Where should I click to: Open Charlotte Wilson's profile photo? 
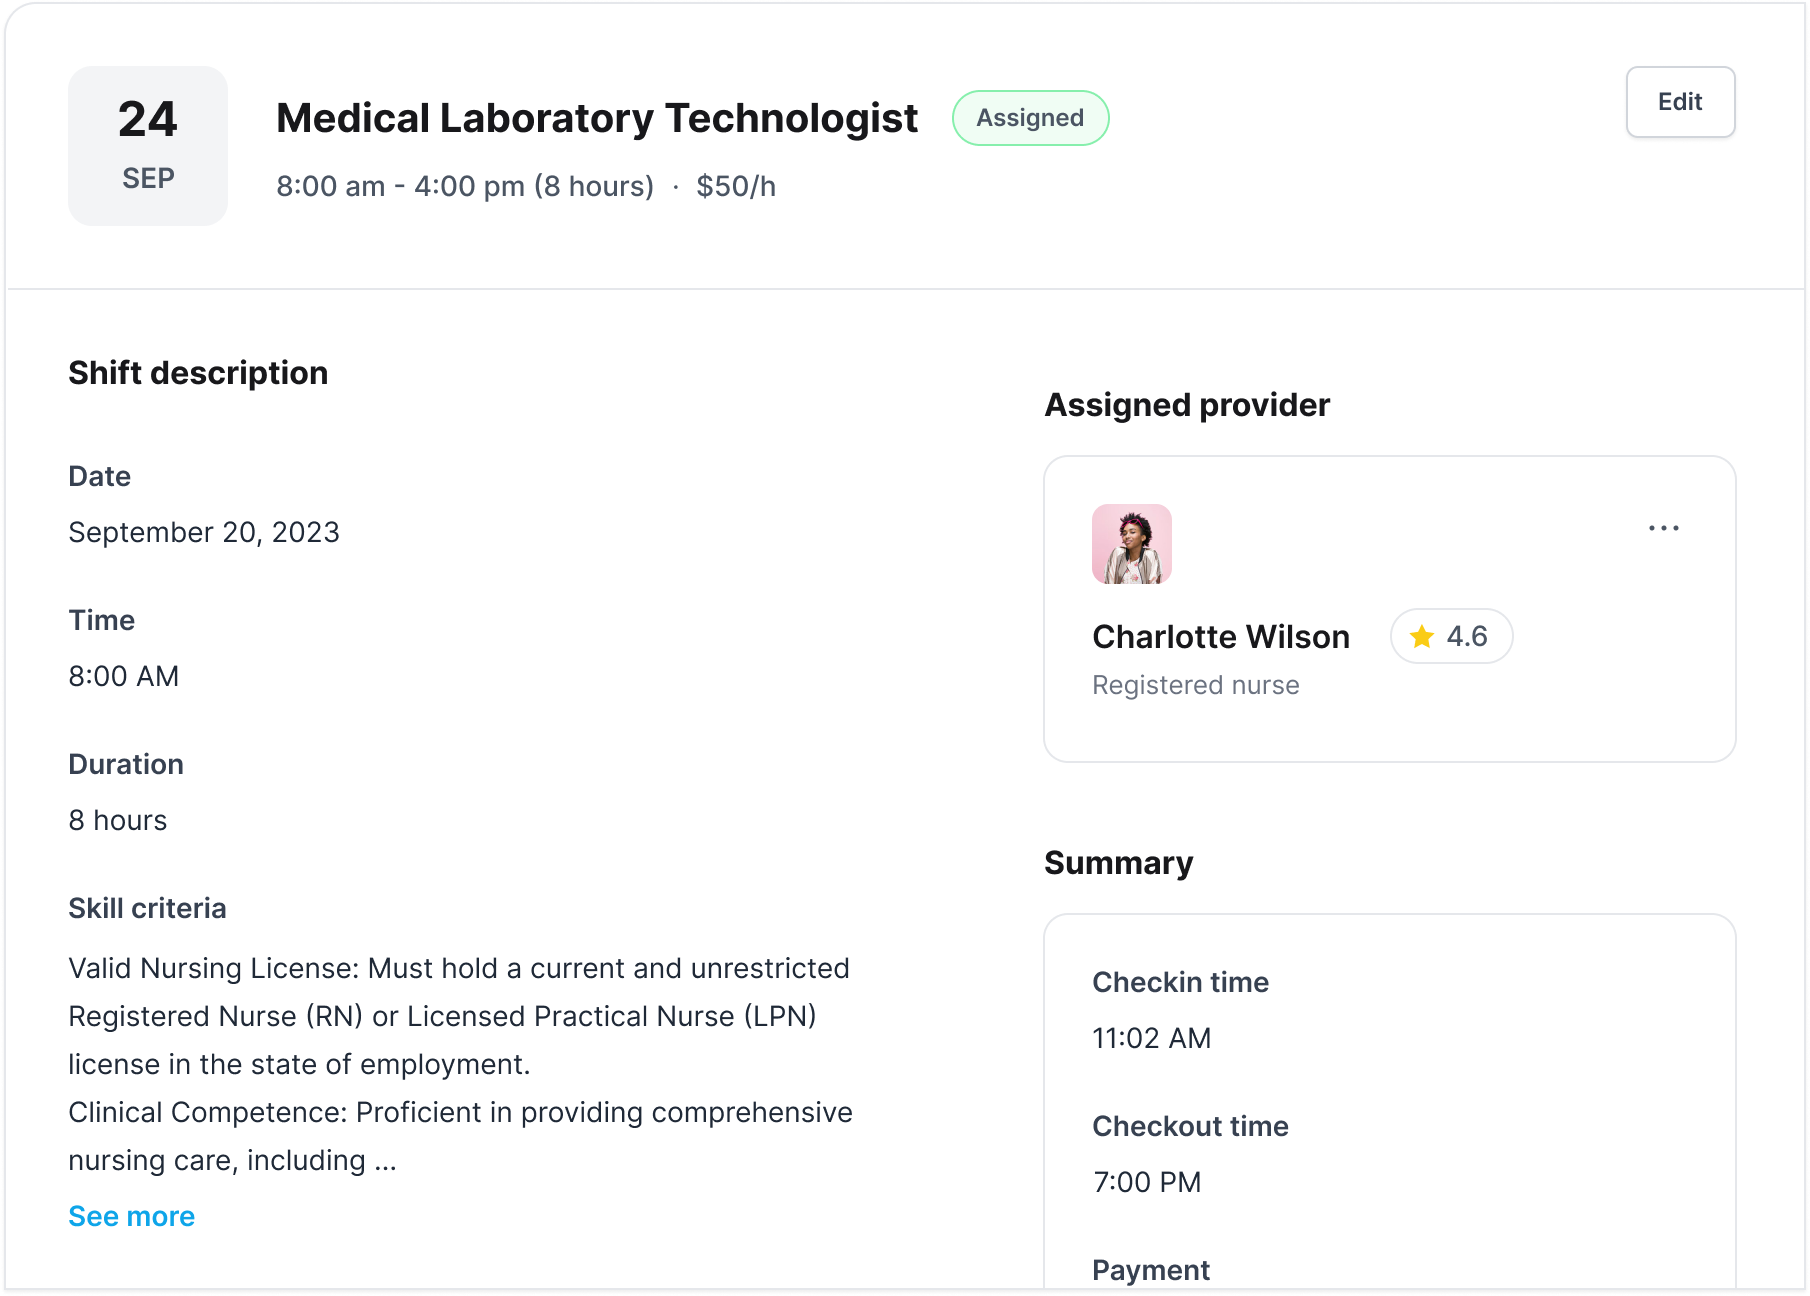tap(1132, 544)
